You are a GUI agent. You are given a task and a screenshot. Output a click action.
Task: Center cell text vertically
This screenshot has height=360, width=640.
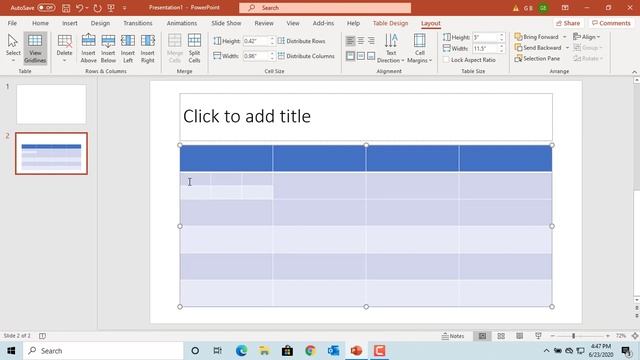coord(361,56)
